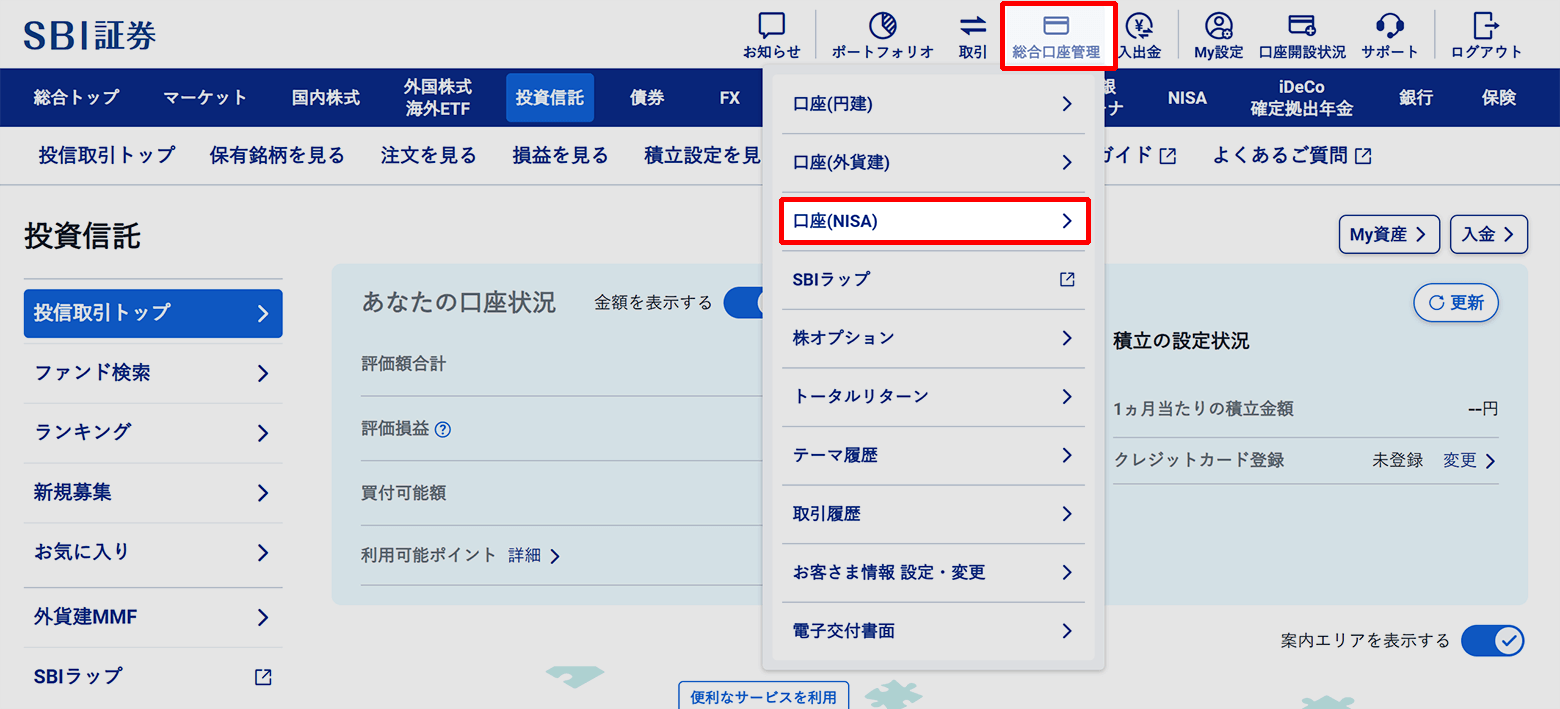Expand ランキング in the left sidebar
The width and height of the screenshot is (1560, 709).
(153, 433)
